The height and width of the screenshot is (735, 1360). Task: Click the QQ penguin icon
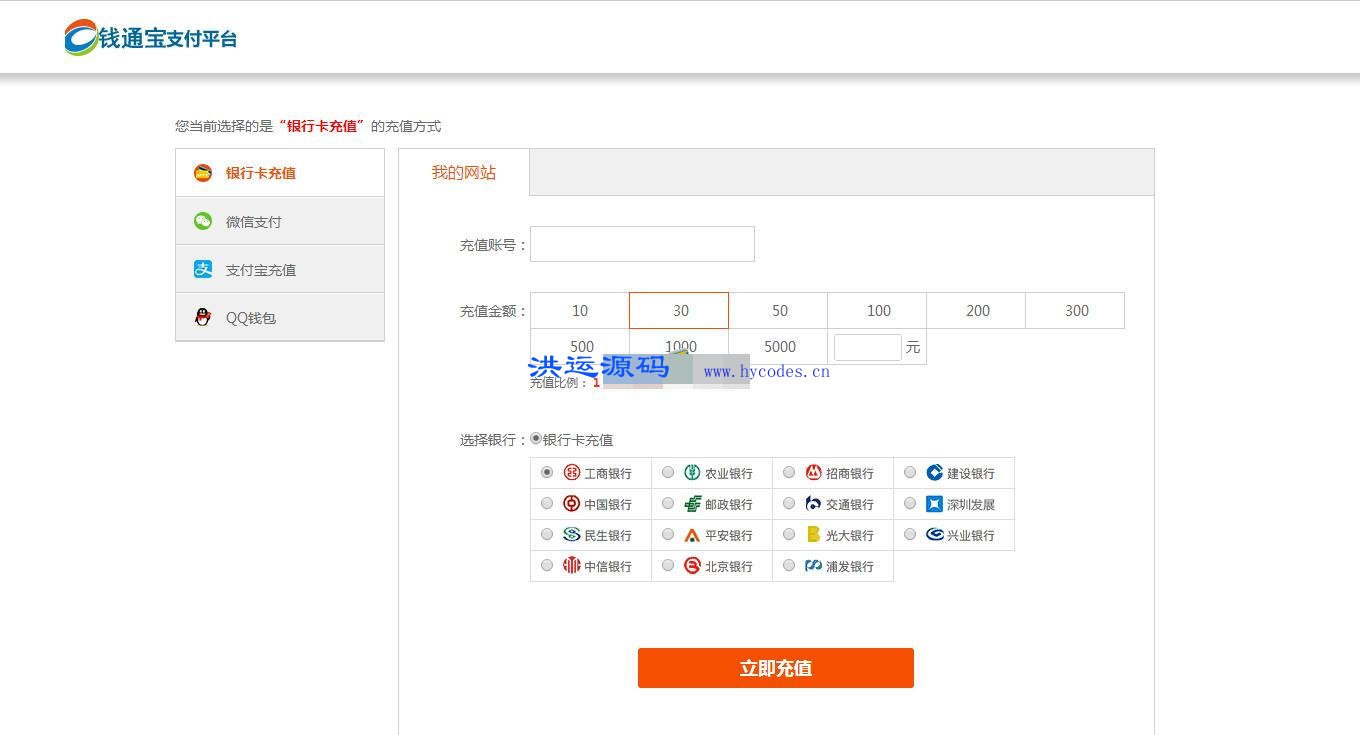(203, 317)
